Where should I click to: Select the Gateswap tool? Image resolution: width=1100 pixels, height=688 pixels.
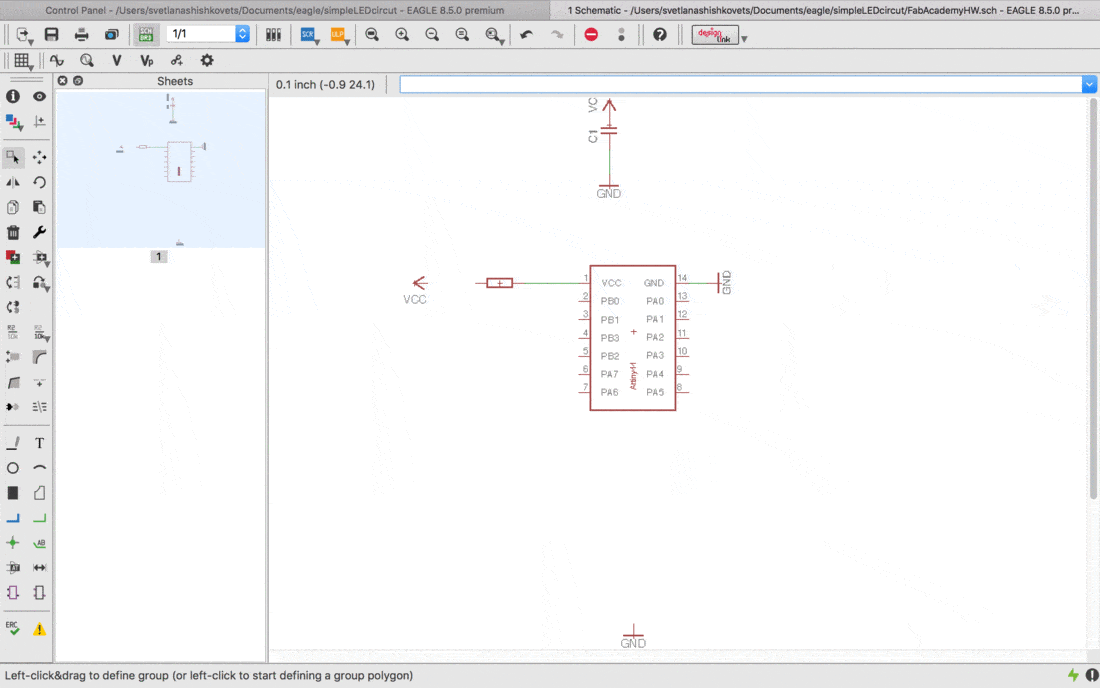13,307
